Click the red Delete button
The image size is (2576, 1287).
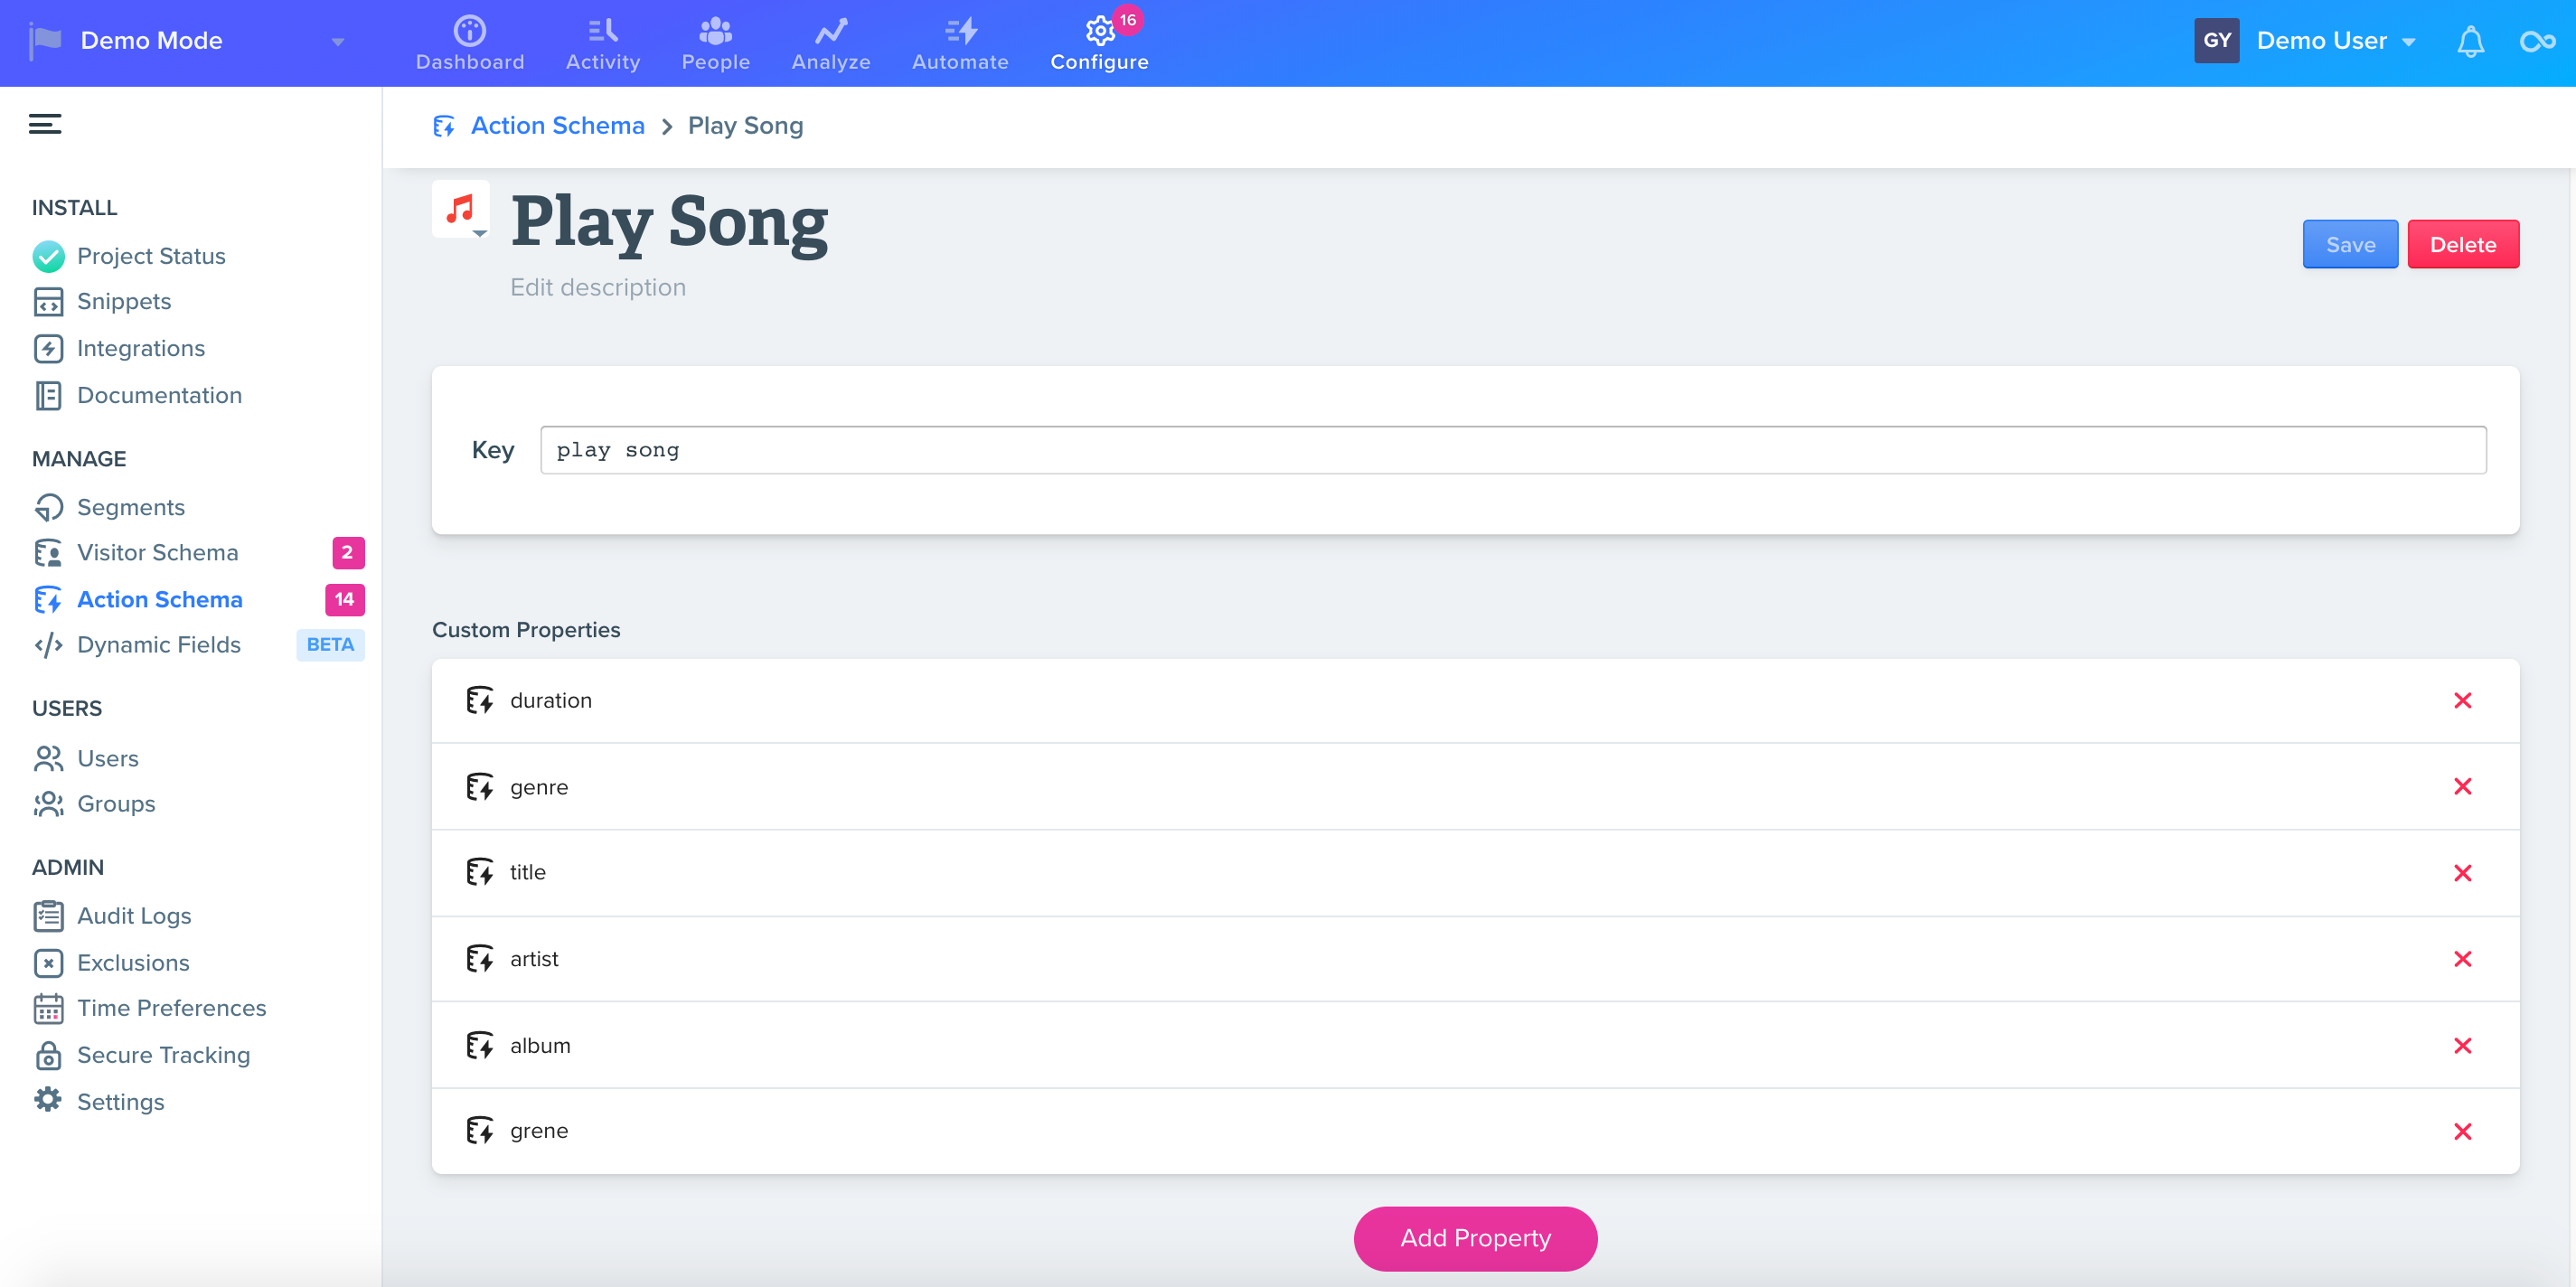[x=2462, y=244]
